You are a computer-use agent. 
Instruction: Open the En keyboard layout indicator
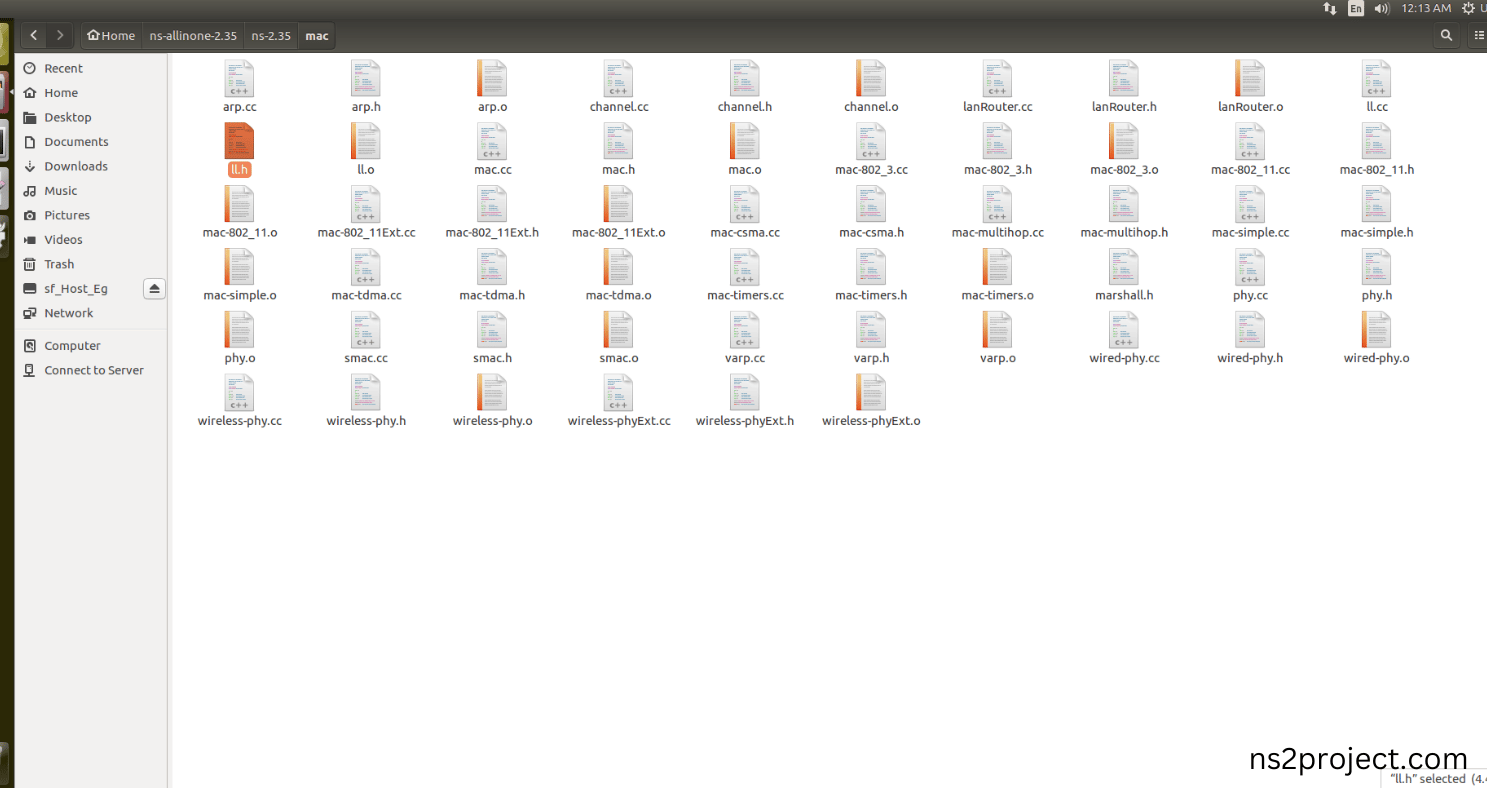point(1355,8)
